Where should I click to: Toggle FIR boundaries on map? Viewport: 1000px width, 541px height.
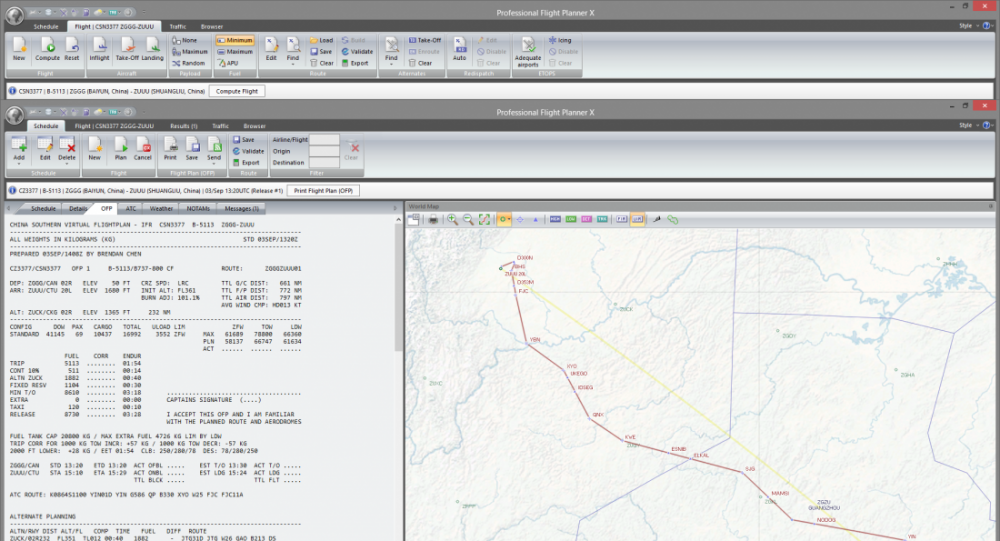point(621,219)
